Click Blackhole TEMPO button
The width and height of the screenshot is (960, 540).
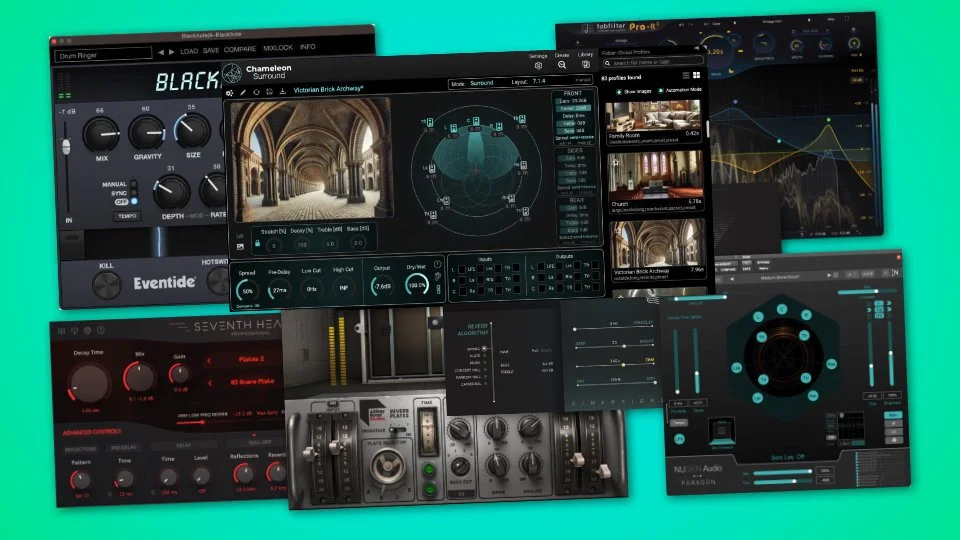[x=127, y=216]
